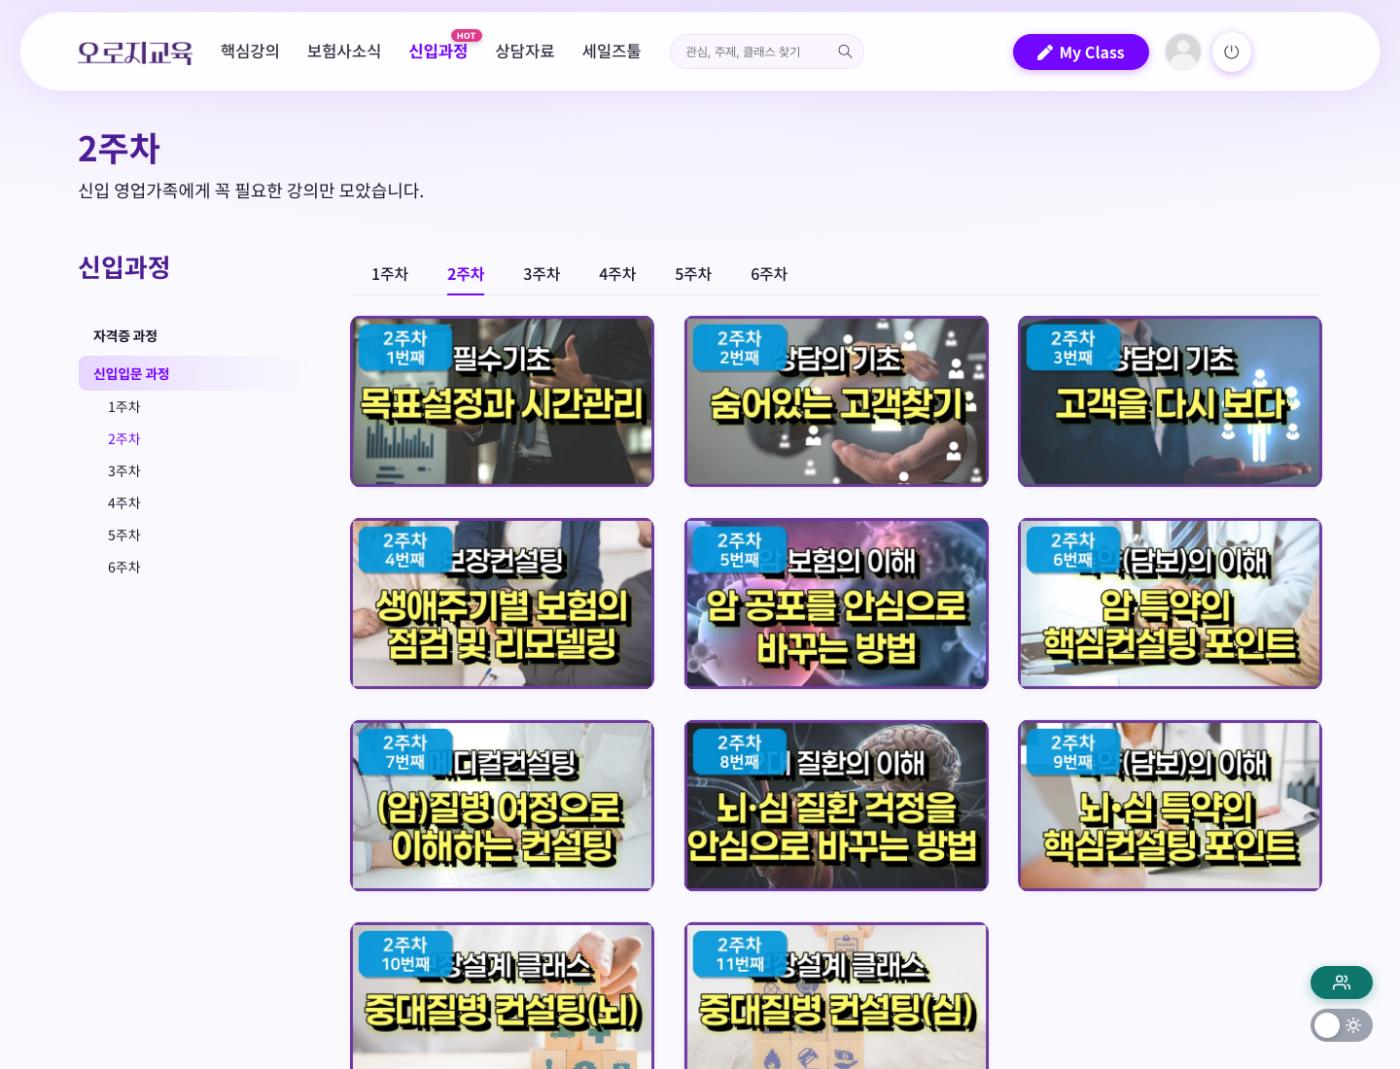Open 뇌·심 특약의 핵심컨설팅 포인트 thumbnail

tap(1170, 805)
